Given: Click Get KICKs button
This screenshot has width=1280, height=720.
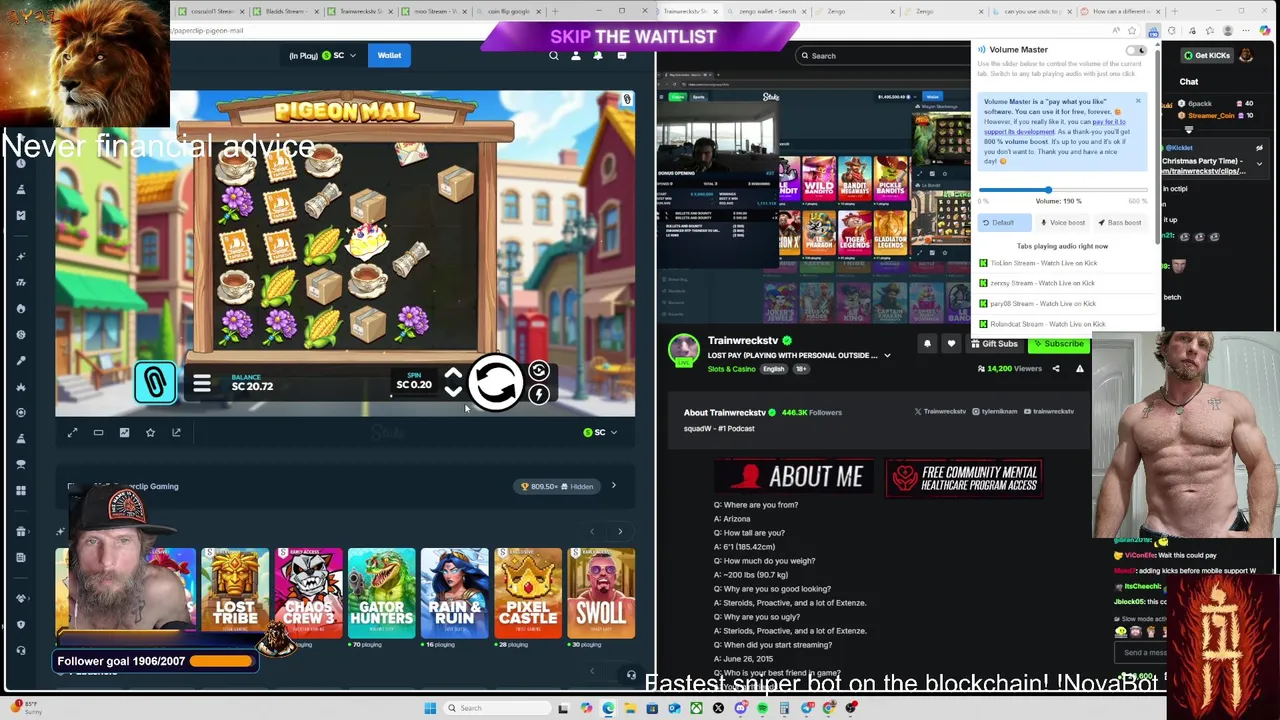Looking at the screenshot, I should click(1206, 56).
